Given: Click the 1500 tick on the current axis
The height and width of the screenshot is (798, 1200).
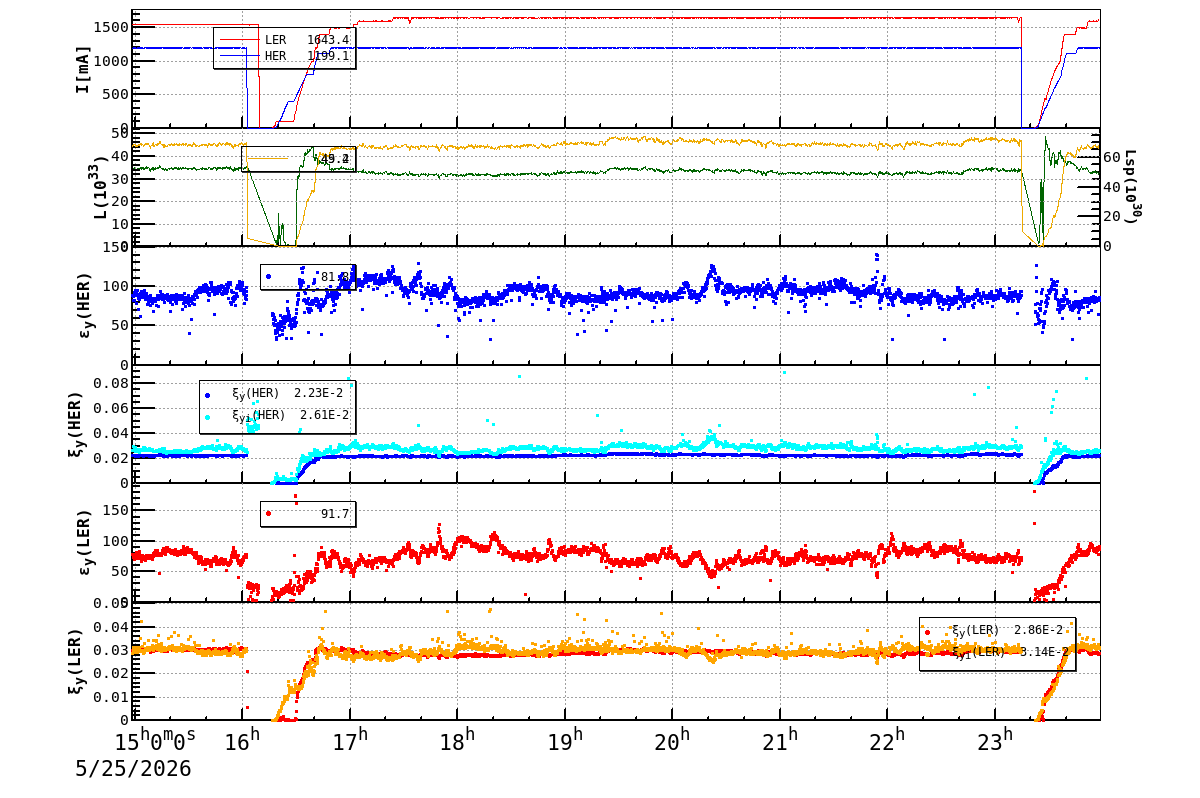Looking at the screenshot, I should pos(113,27).
